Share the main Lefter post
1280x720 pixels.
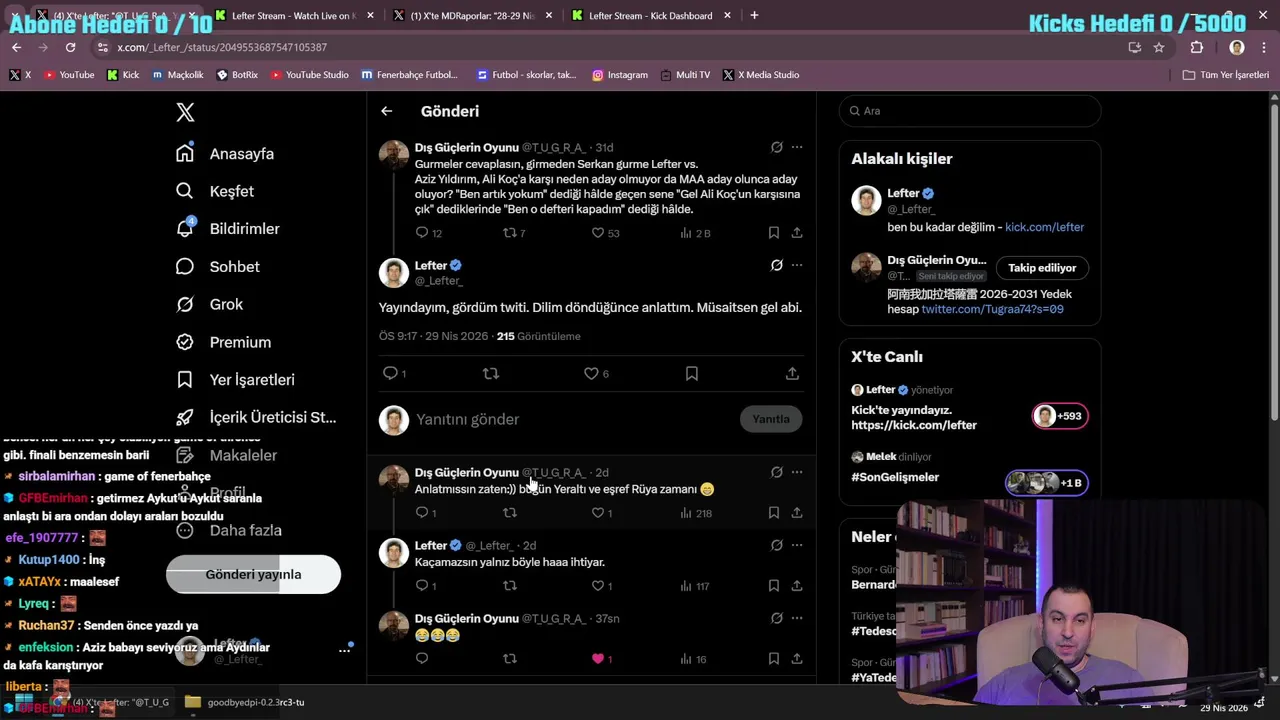coord(792,373)
